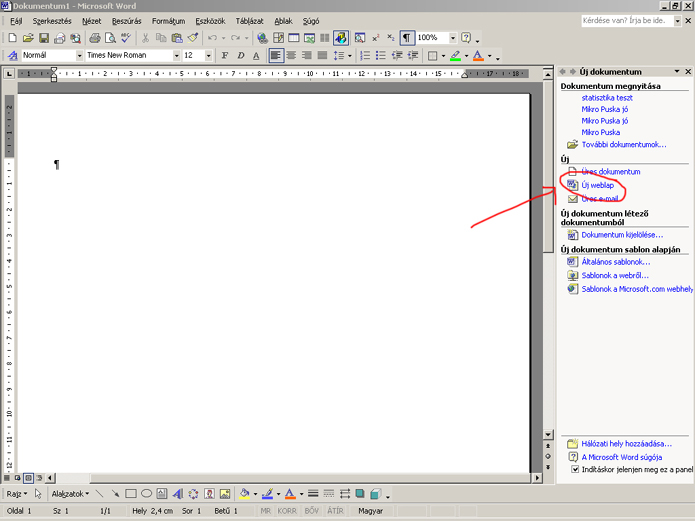
Task: Select the Format Painter brush icon
Action: point(193,38)
